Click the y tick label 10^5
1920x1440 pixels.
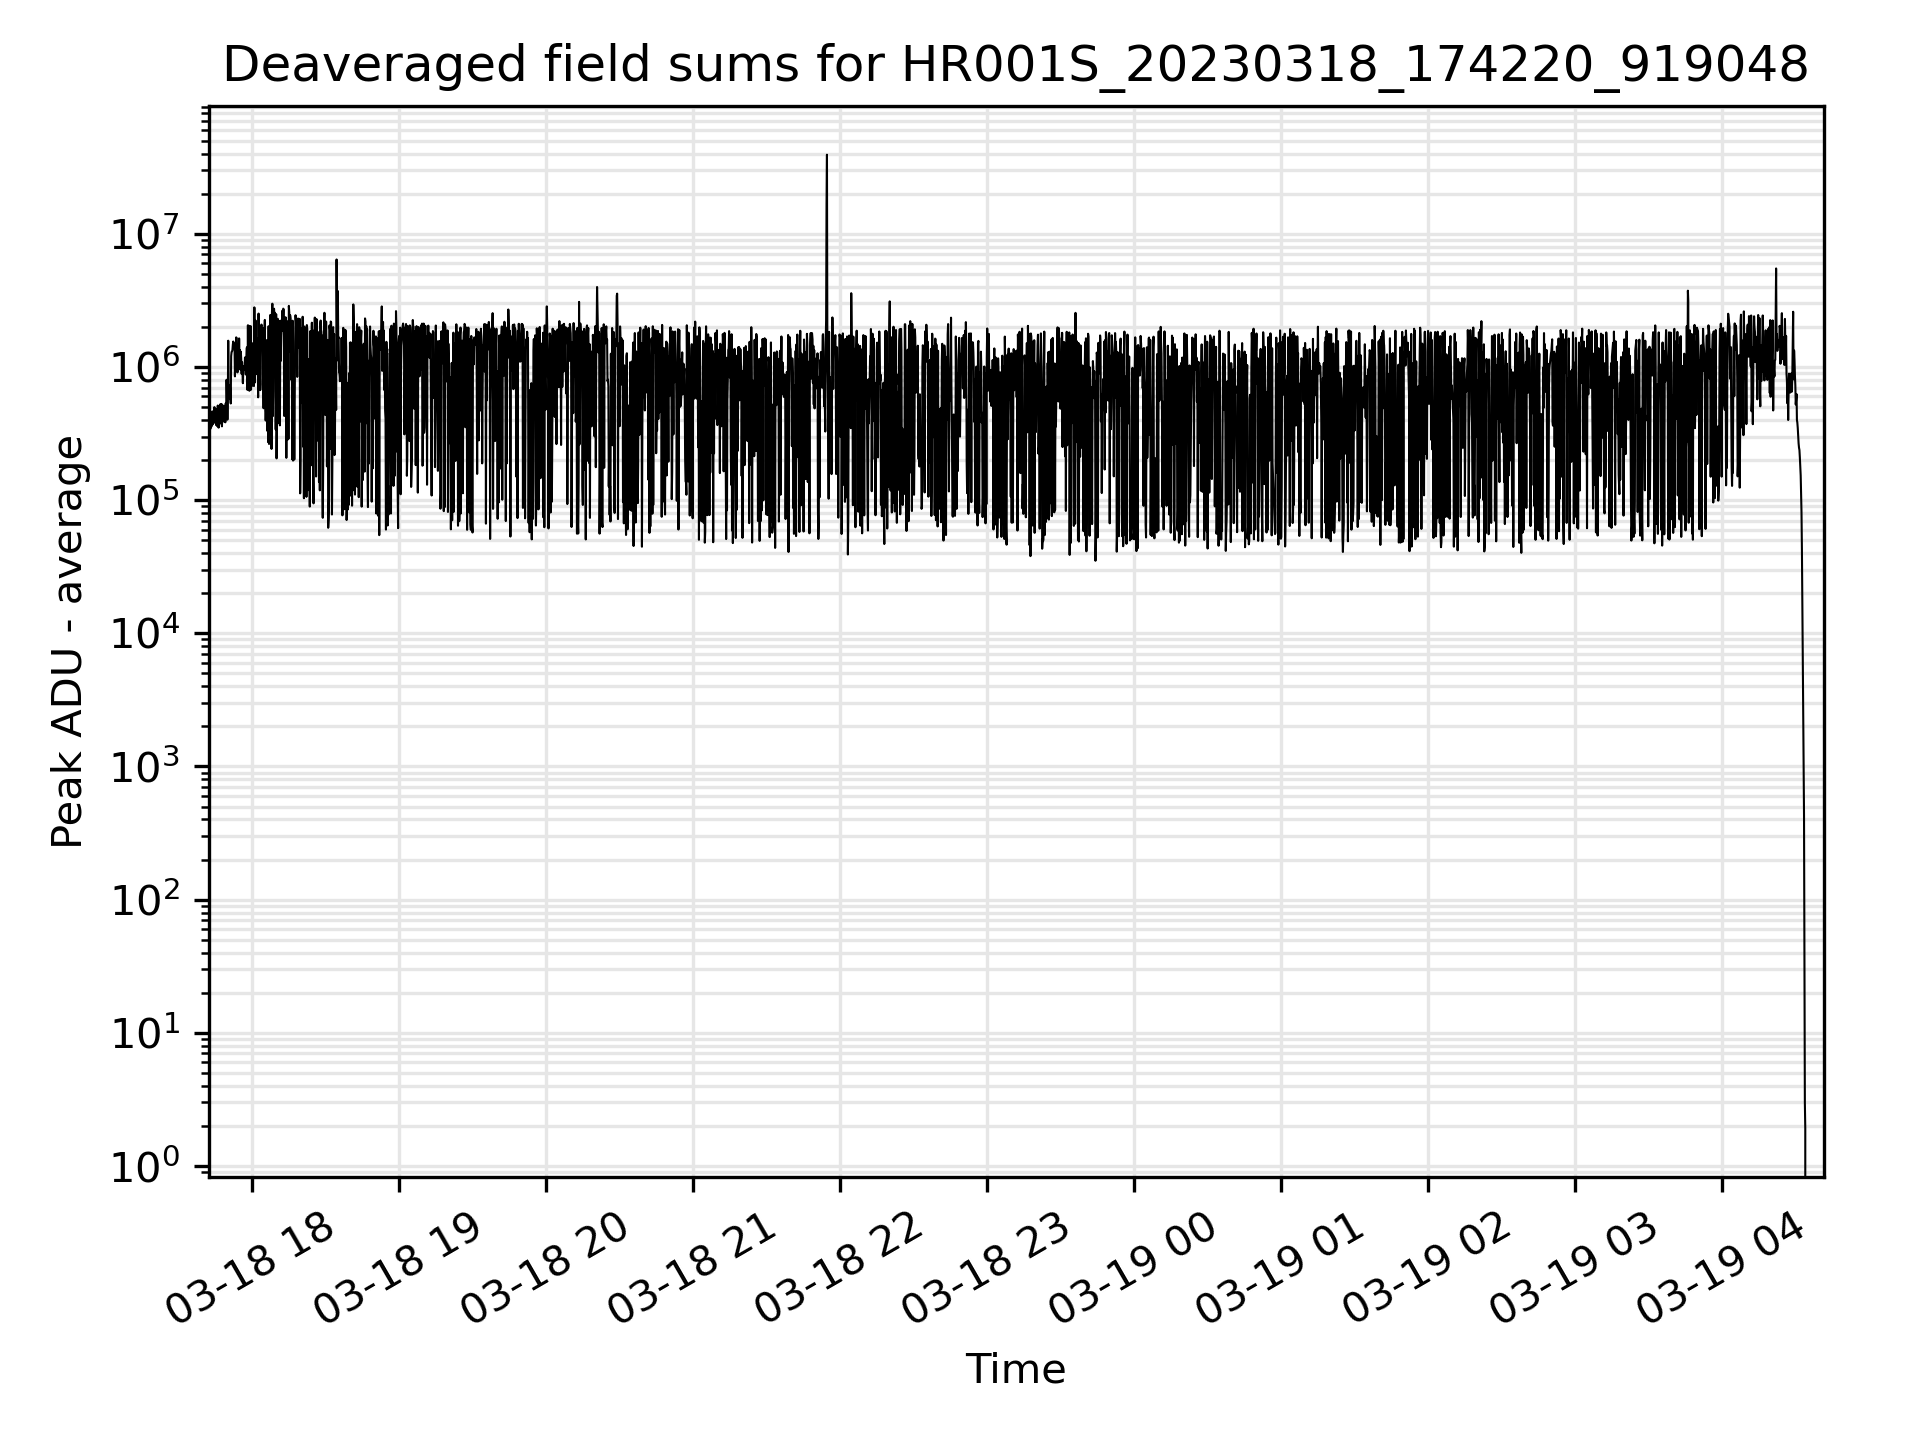coord(146,500)
